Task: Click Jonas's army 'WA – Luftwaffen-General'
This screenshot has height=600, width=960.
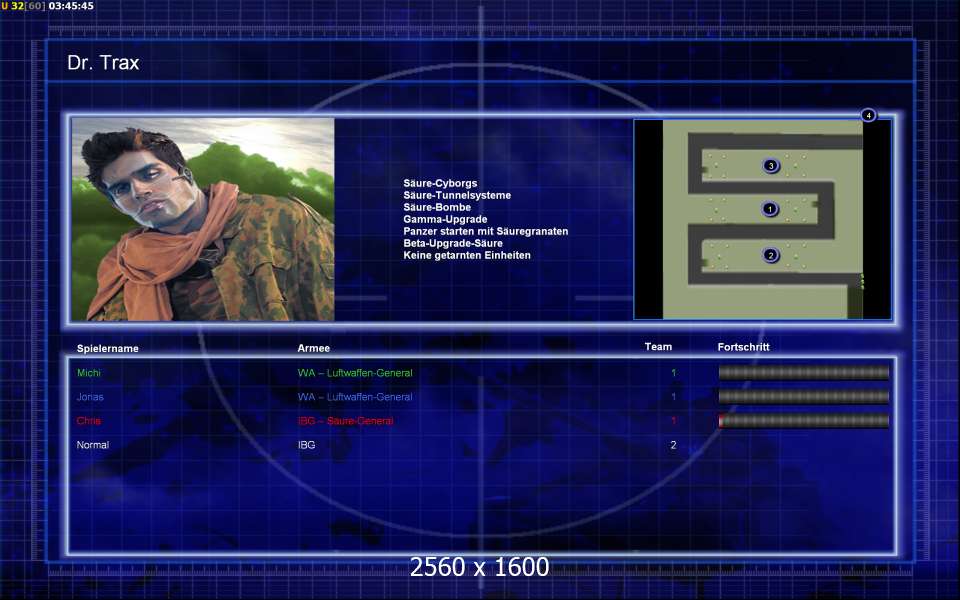Action: pyautogui.click(x=355, y=397)
